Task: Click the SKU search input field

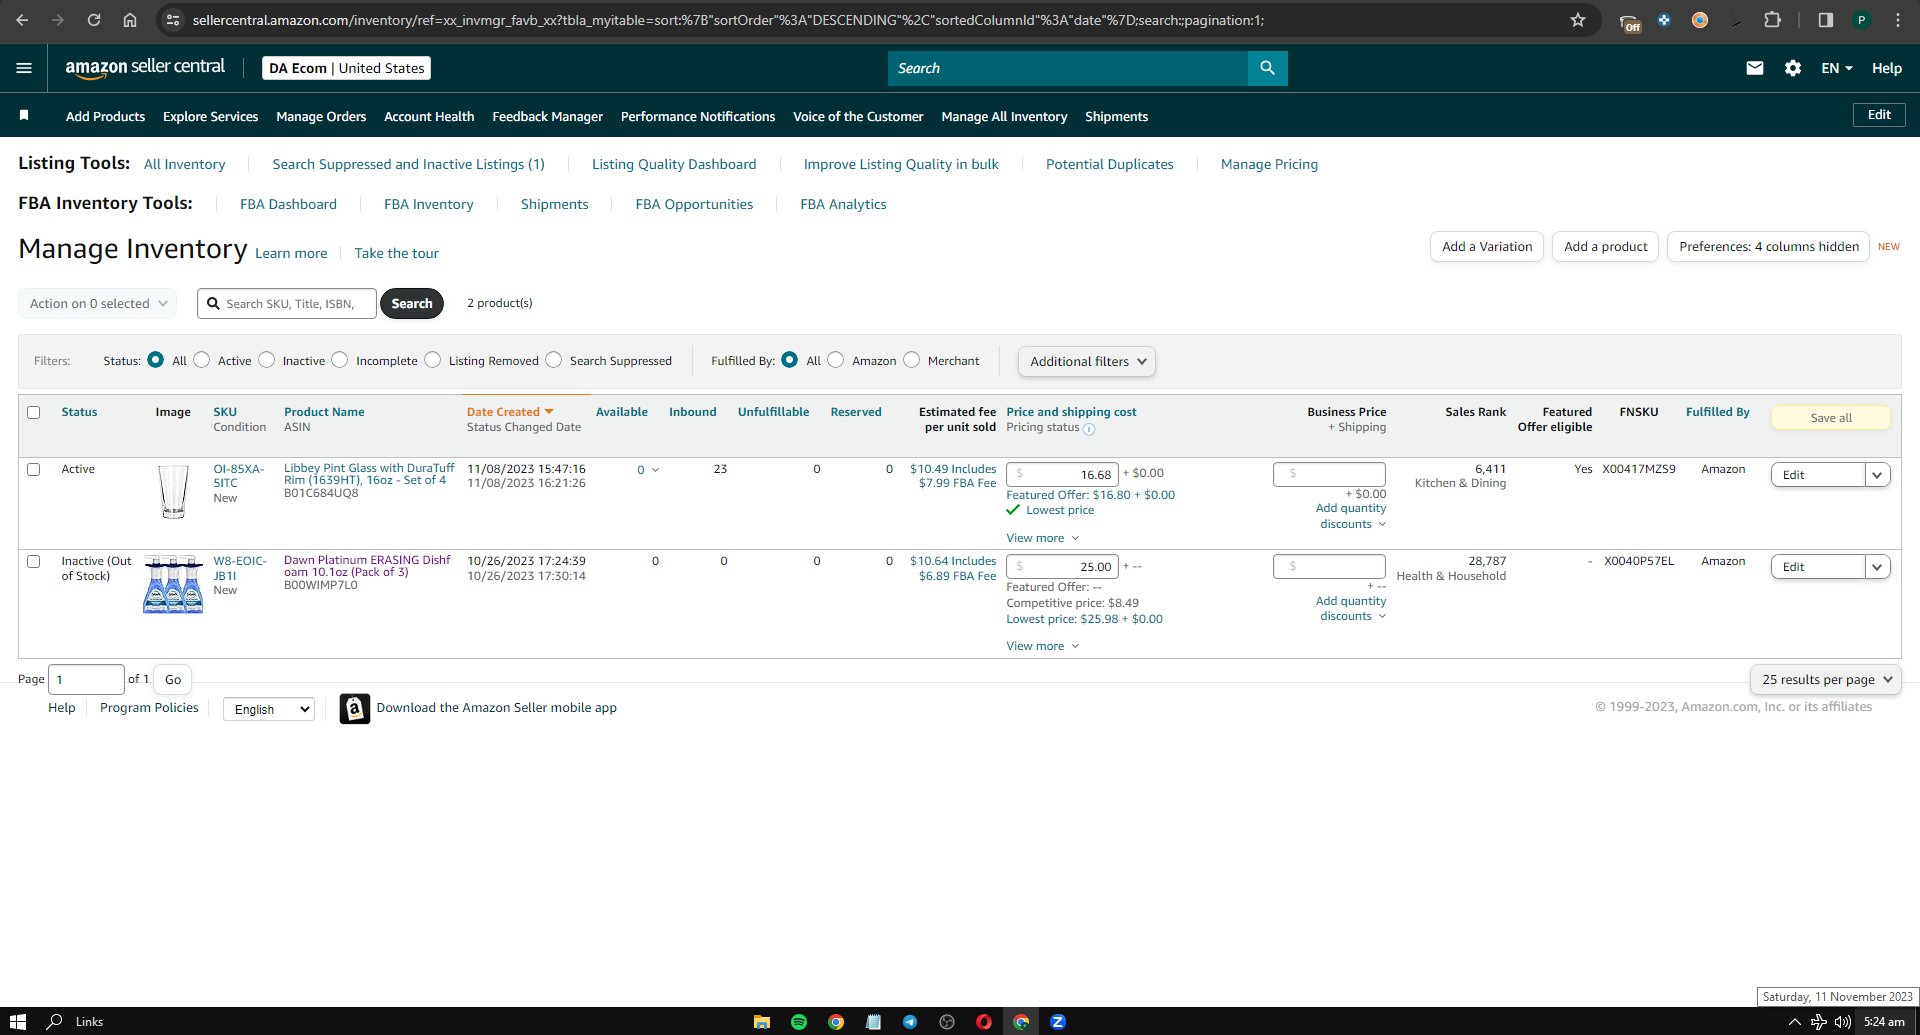Action: click(x=287, y=303)
